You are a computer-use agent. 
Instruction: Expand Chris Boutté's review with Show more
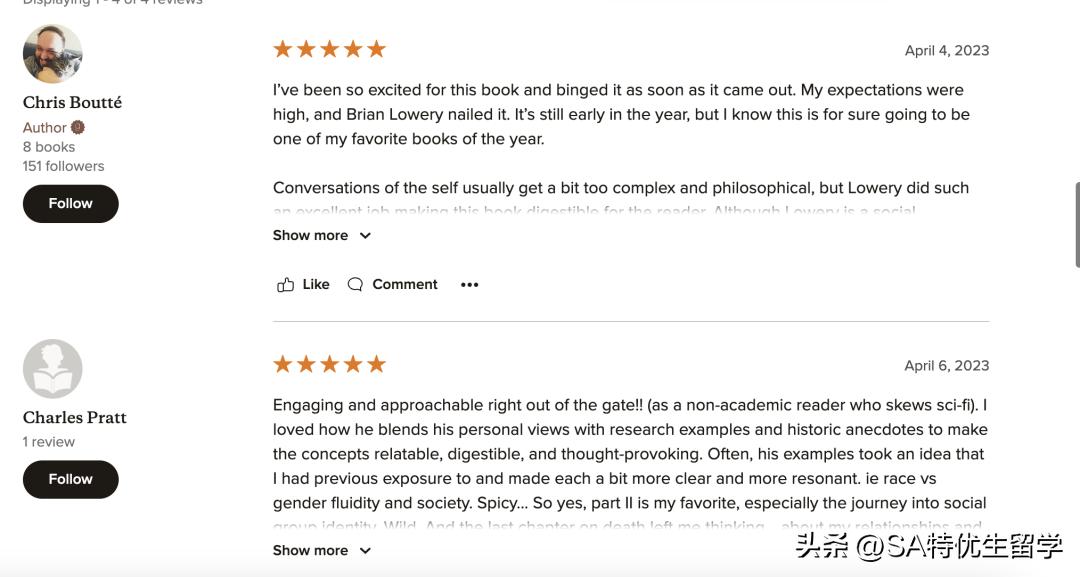pos(311,236)
